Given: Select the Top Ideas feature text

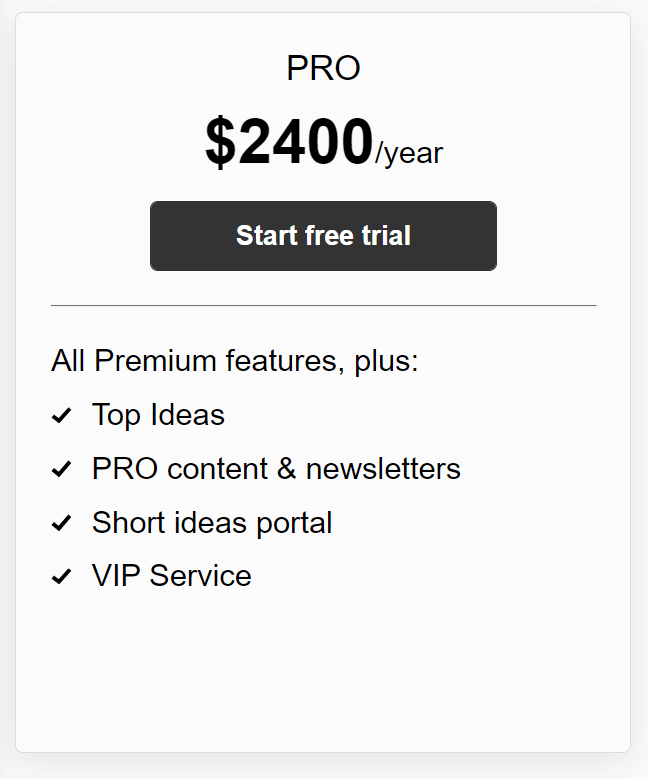Looking at the screenshot, I should pos(158,415).
